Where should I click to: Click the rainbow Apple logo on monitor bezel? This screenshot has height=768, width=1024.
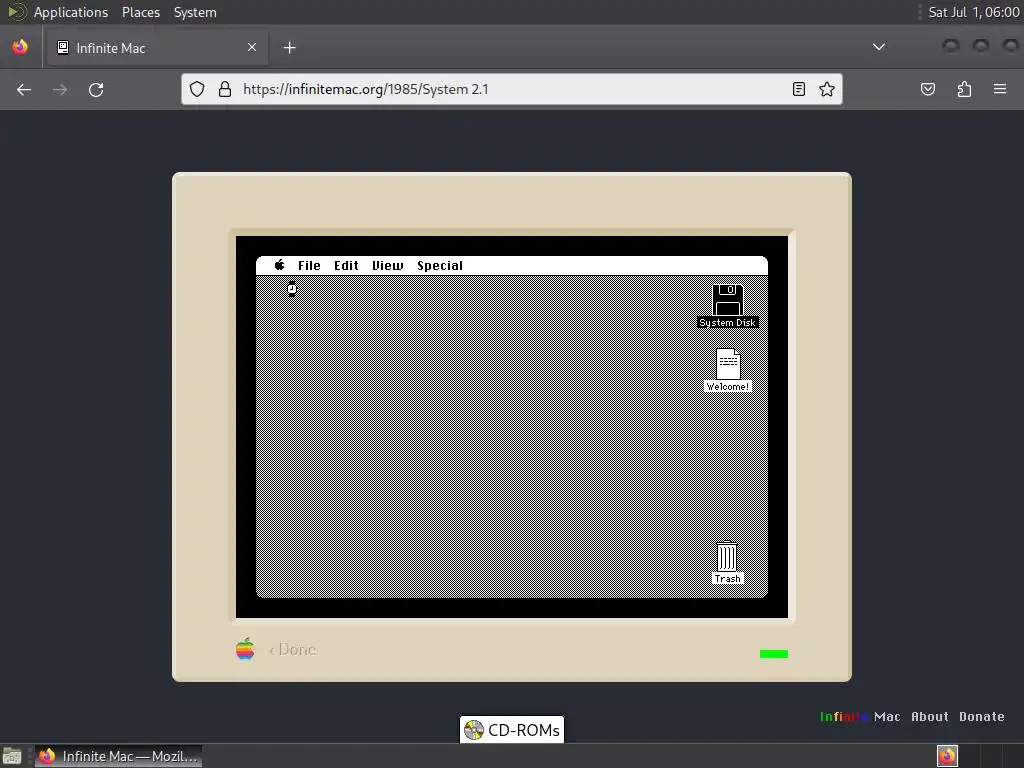click(x=245, y=649)
